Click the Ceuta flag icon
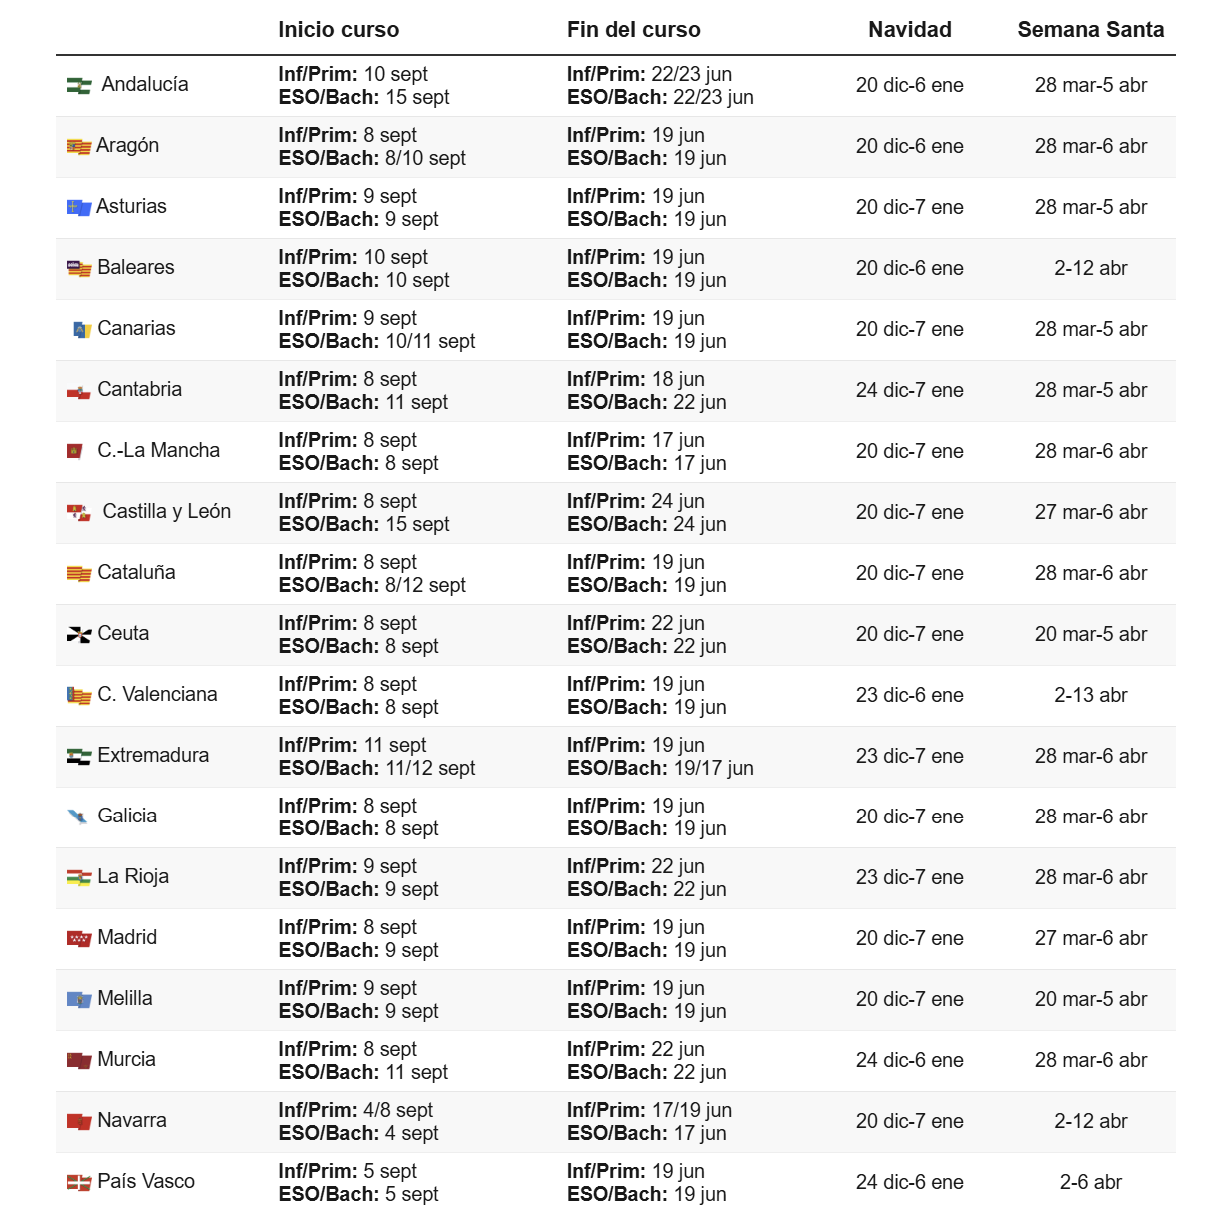1205x1230 pixels. pos(79,635)
